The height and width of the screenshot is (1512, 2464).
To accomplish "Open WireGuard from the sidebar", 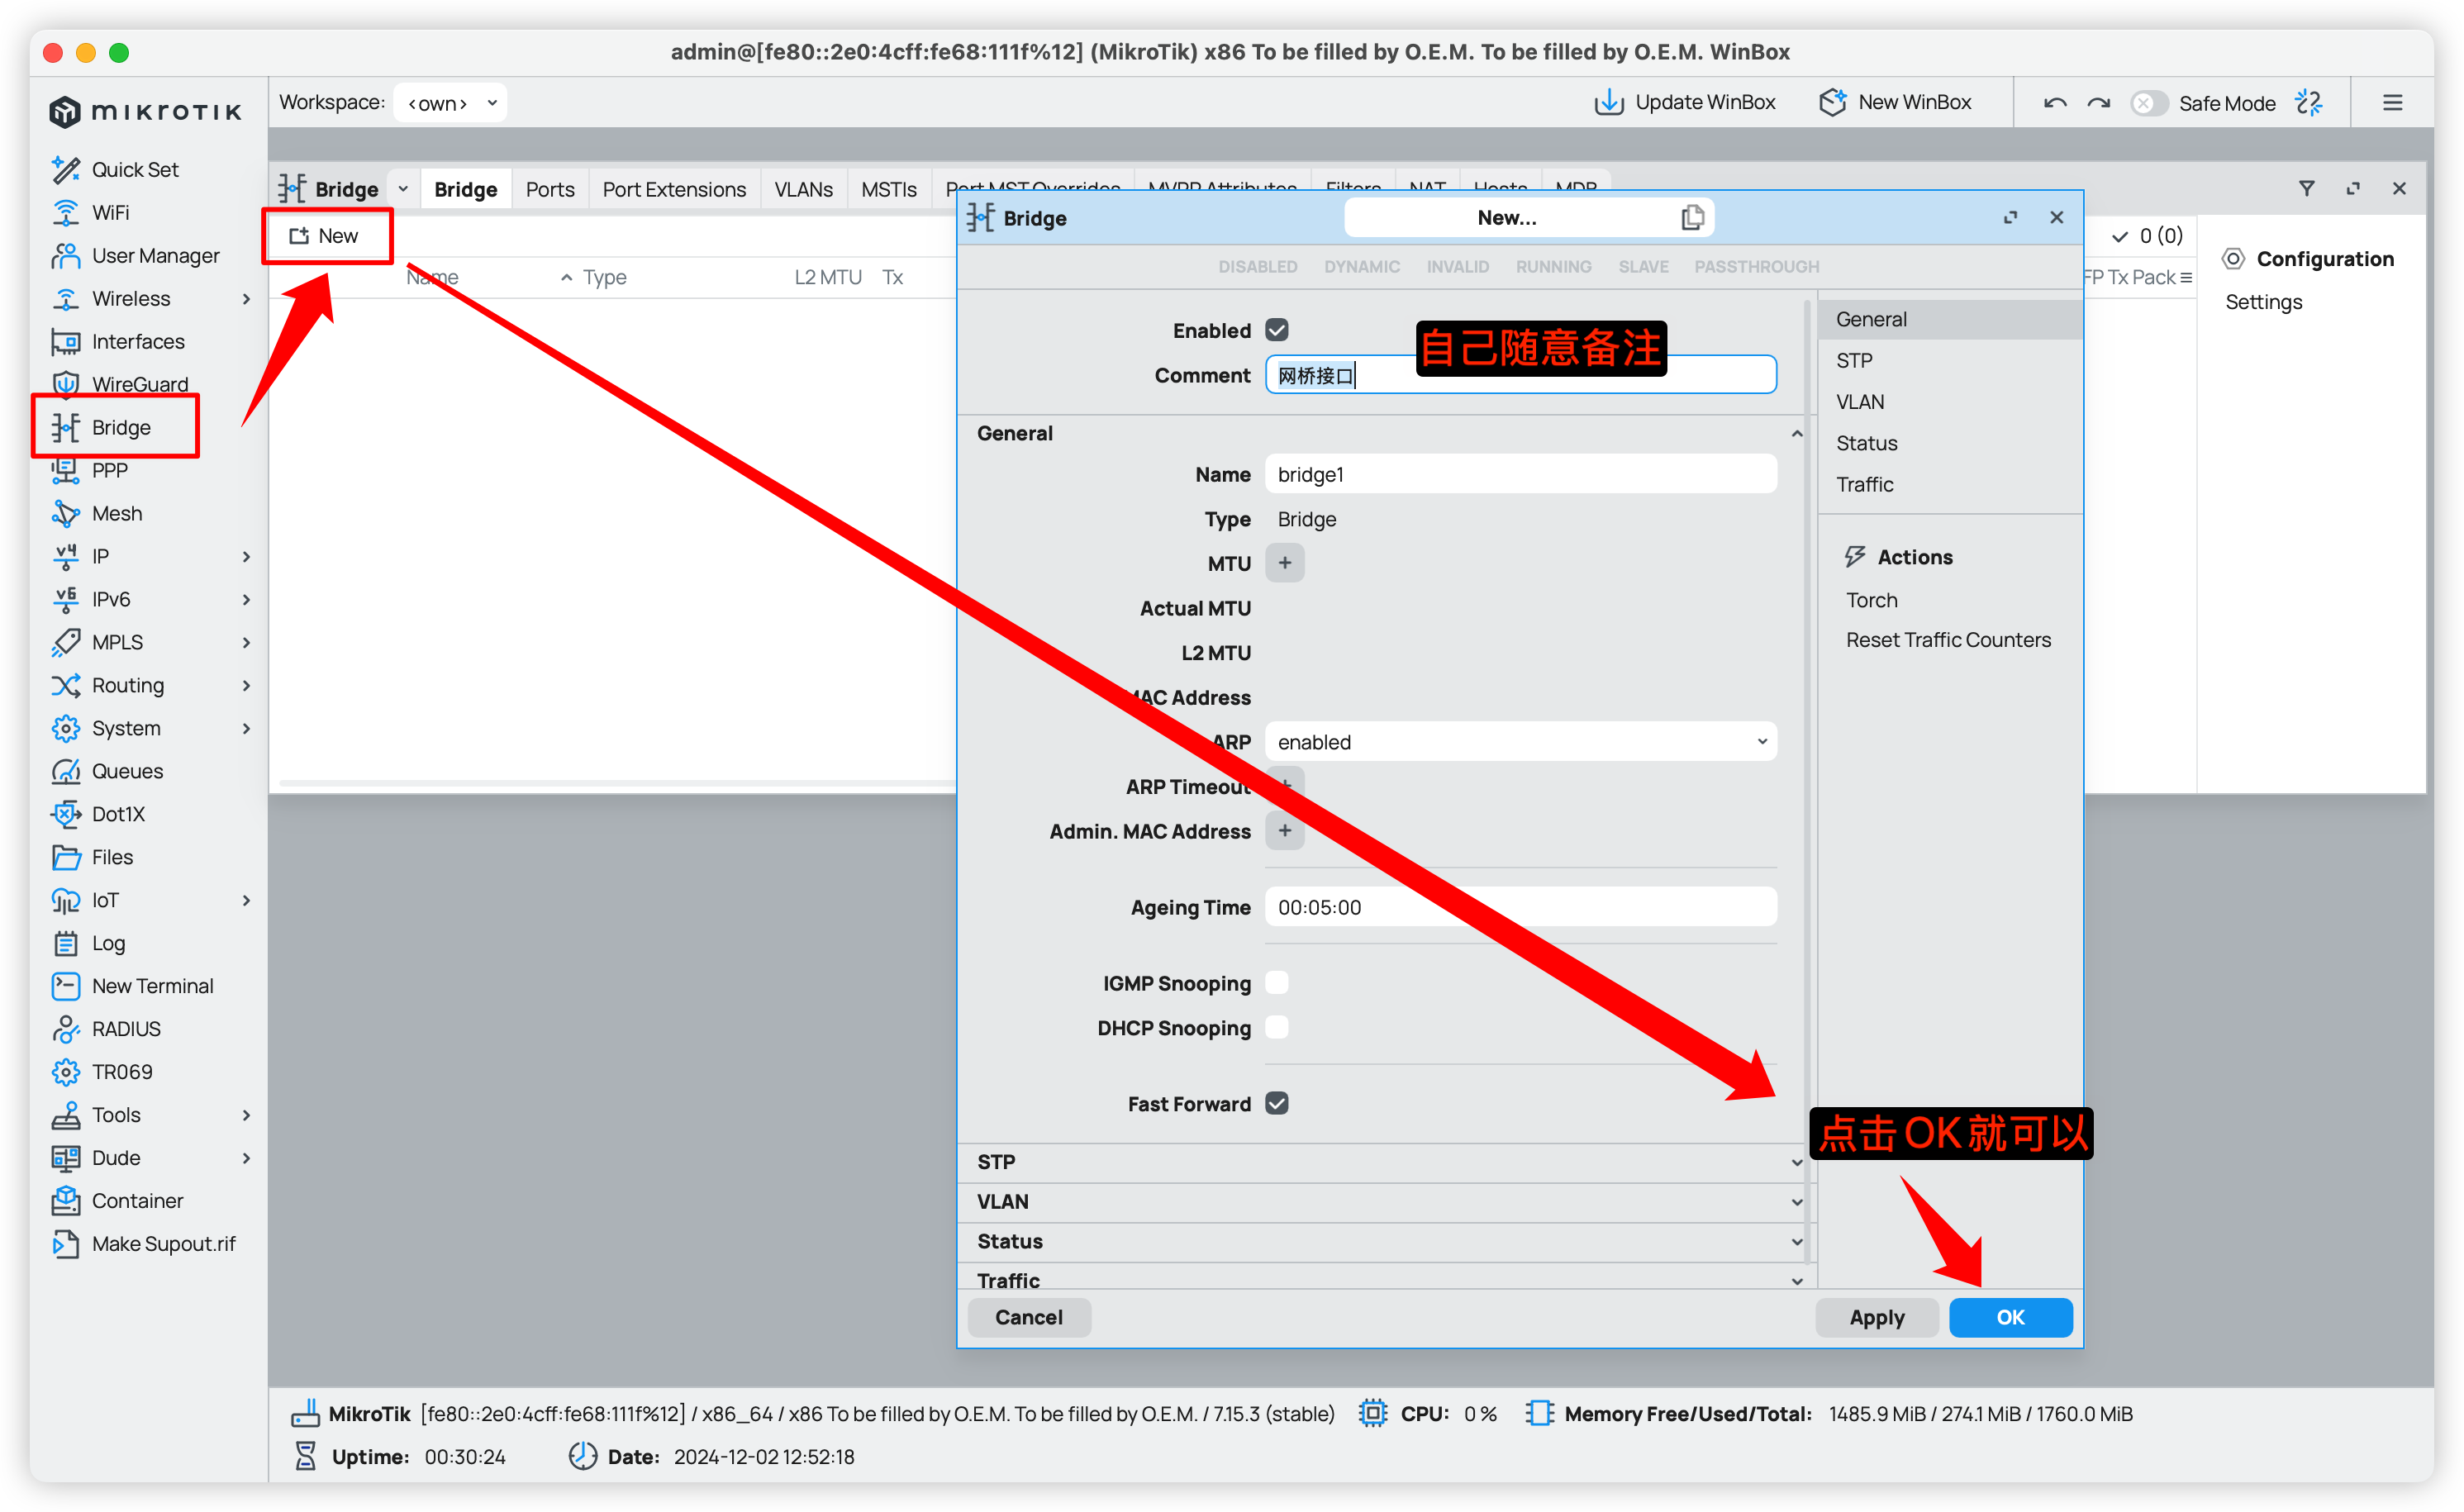I will point(120,384).
